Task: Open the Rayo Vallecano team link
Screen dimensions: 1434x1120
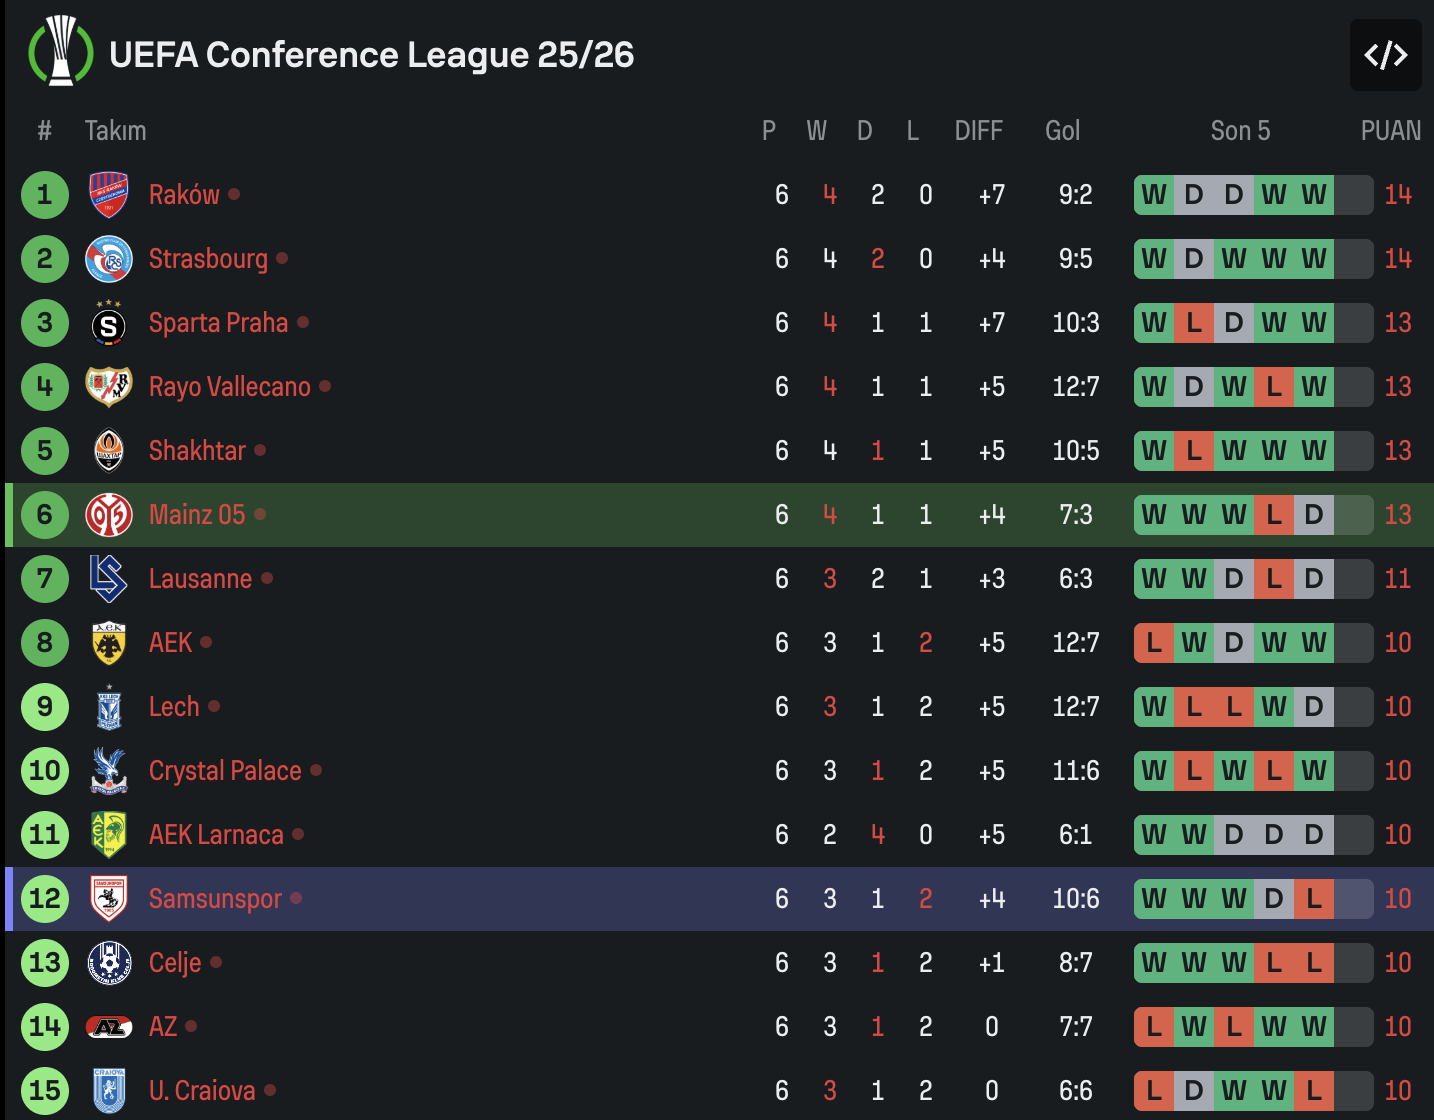Action: click(229, 387)
